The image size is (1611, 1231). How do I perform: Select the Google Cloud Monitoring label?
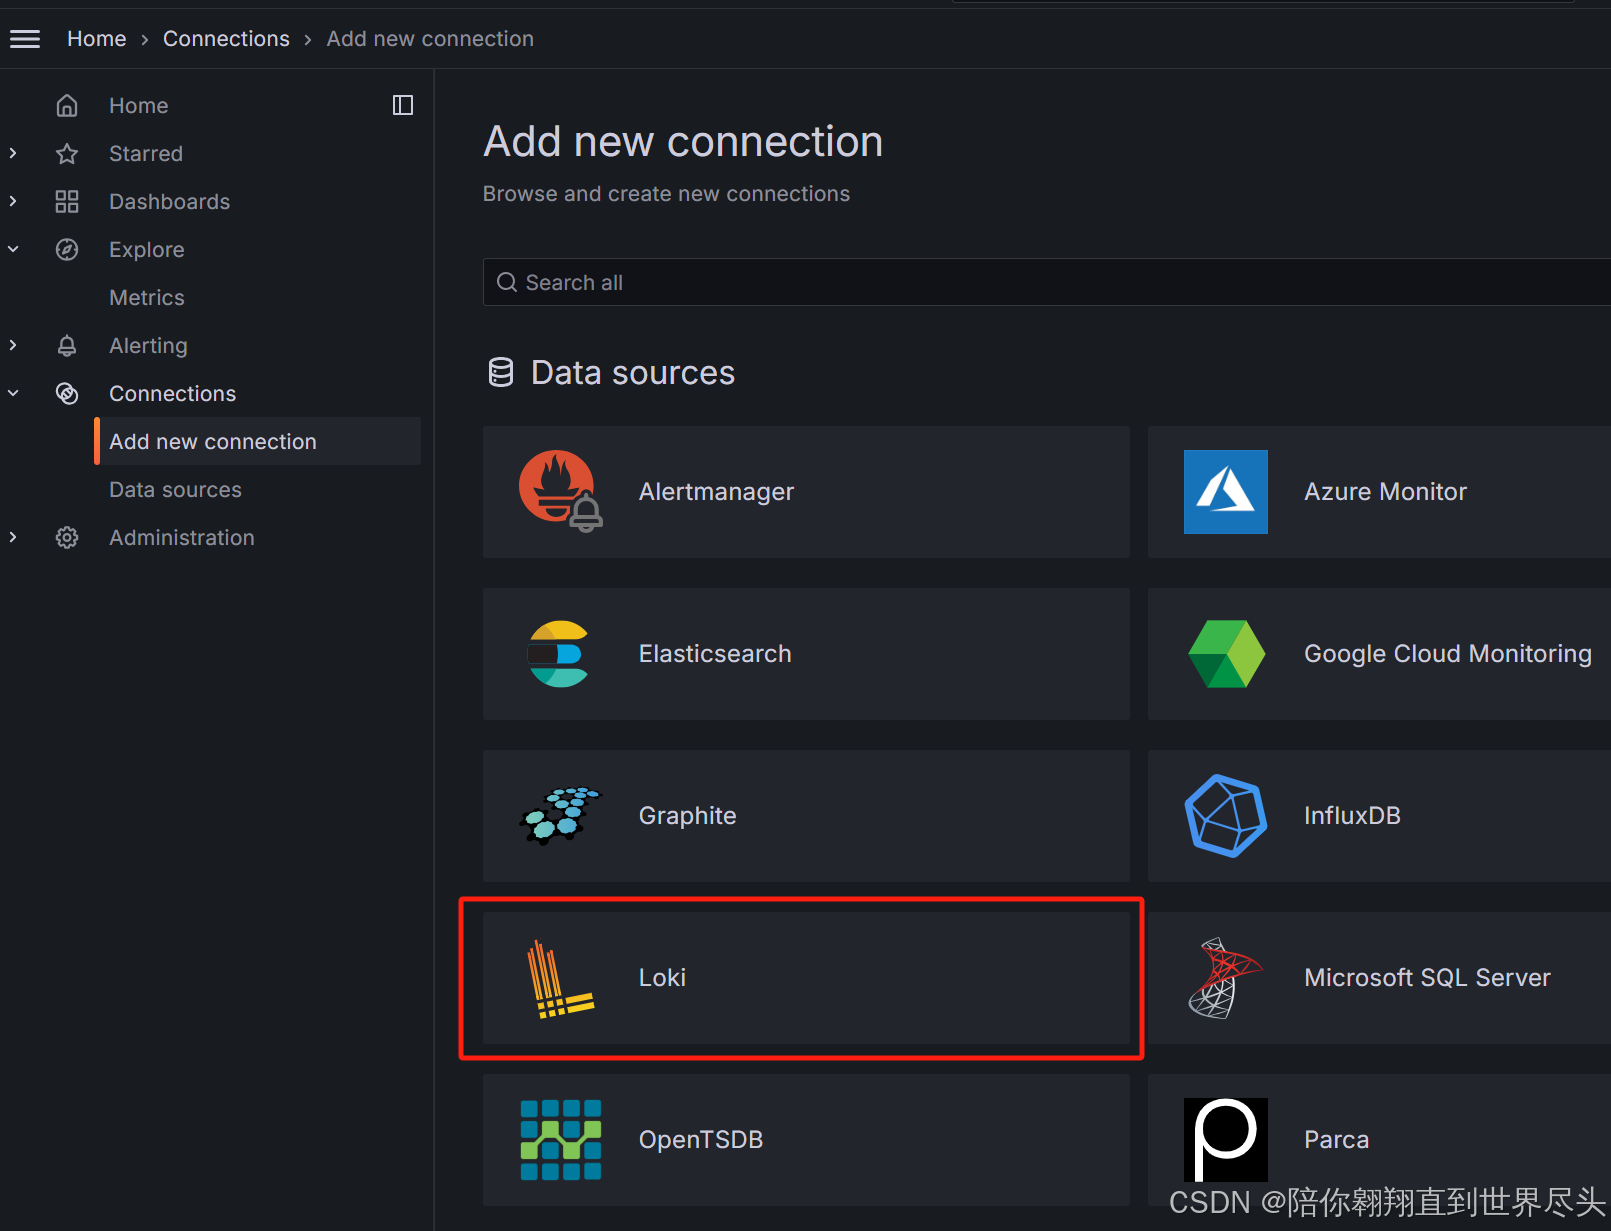(1447, 654)
